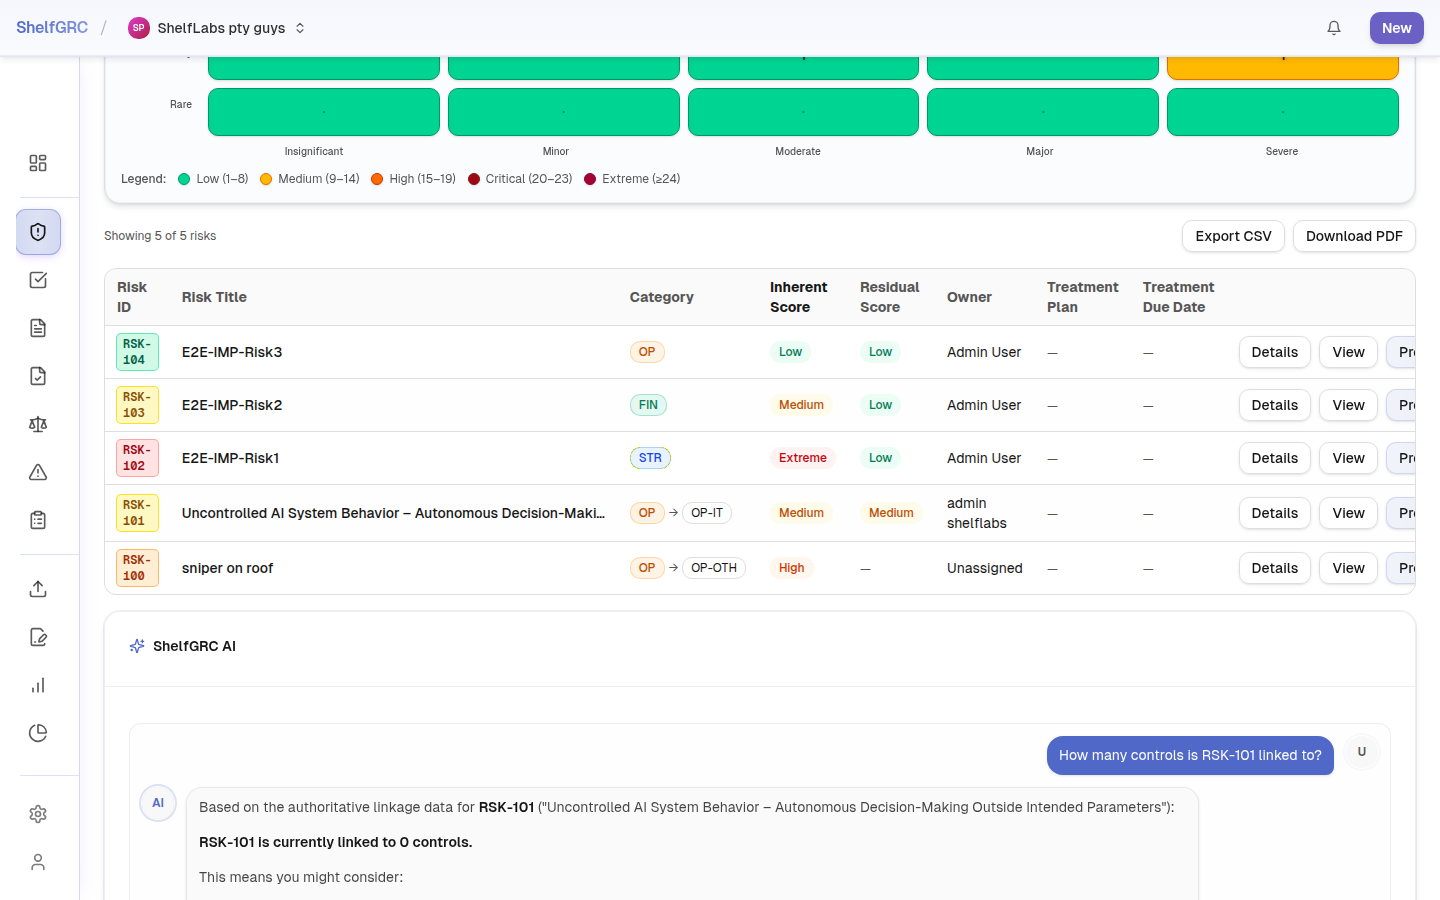Open the bar chart sidebar icon
1440x900 pixels.
coord(38,685)
